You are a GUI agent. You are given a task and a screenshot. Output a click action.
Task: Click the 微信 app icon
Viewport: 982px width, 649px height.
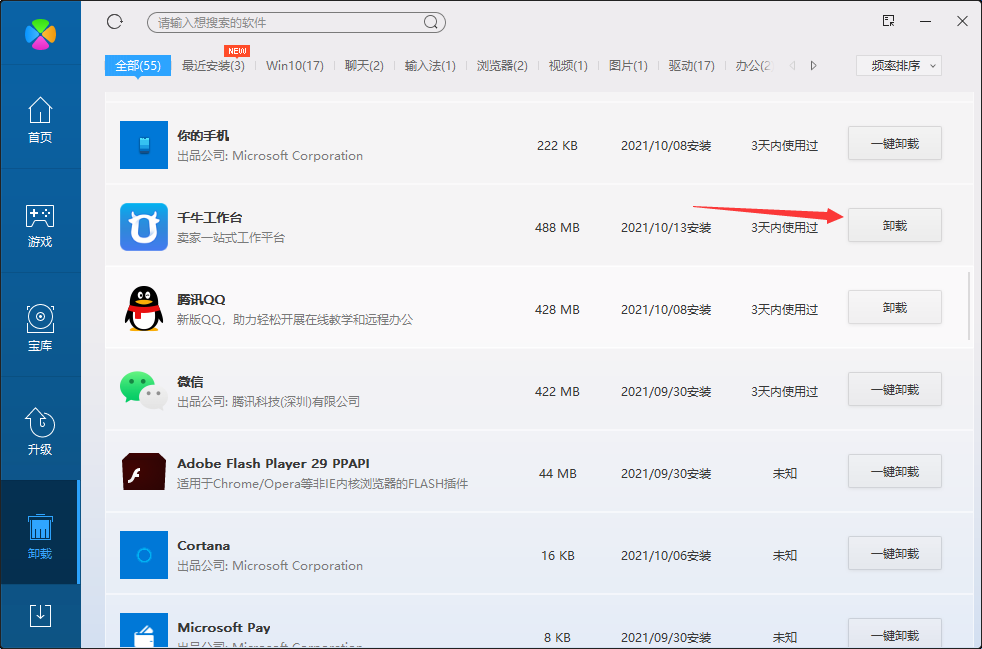(x=144, y=390)
